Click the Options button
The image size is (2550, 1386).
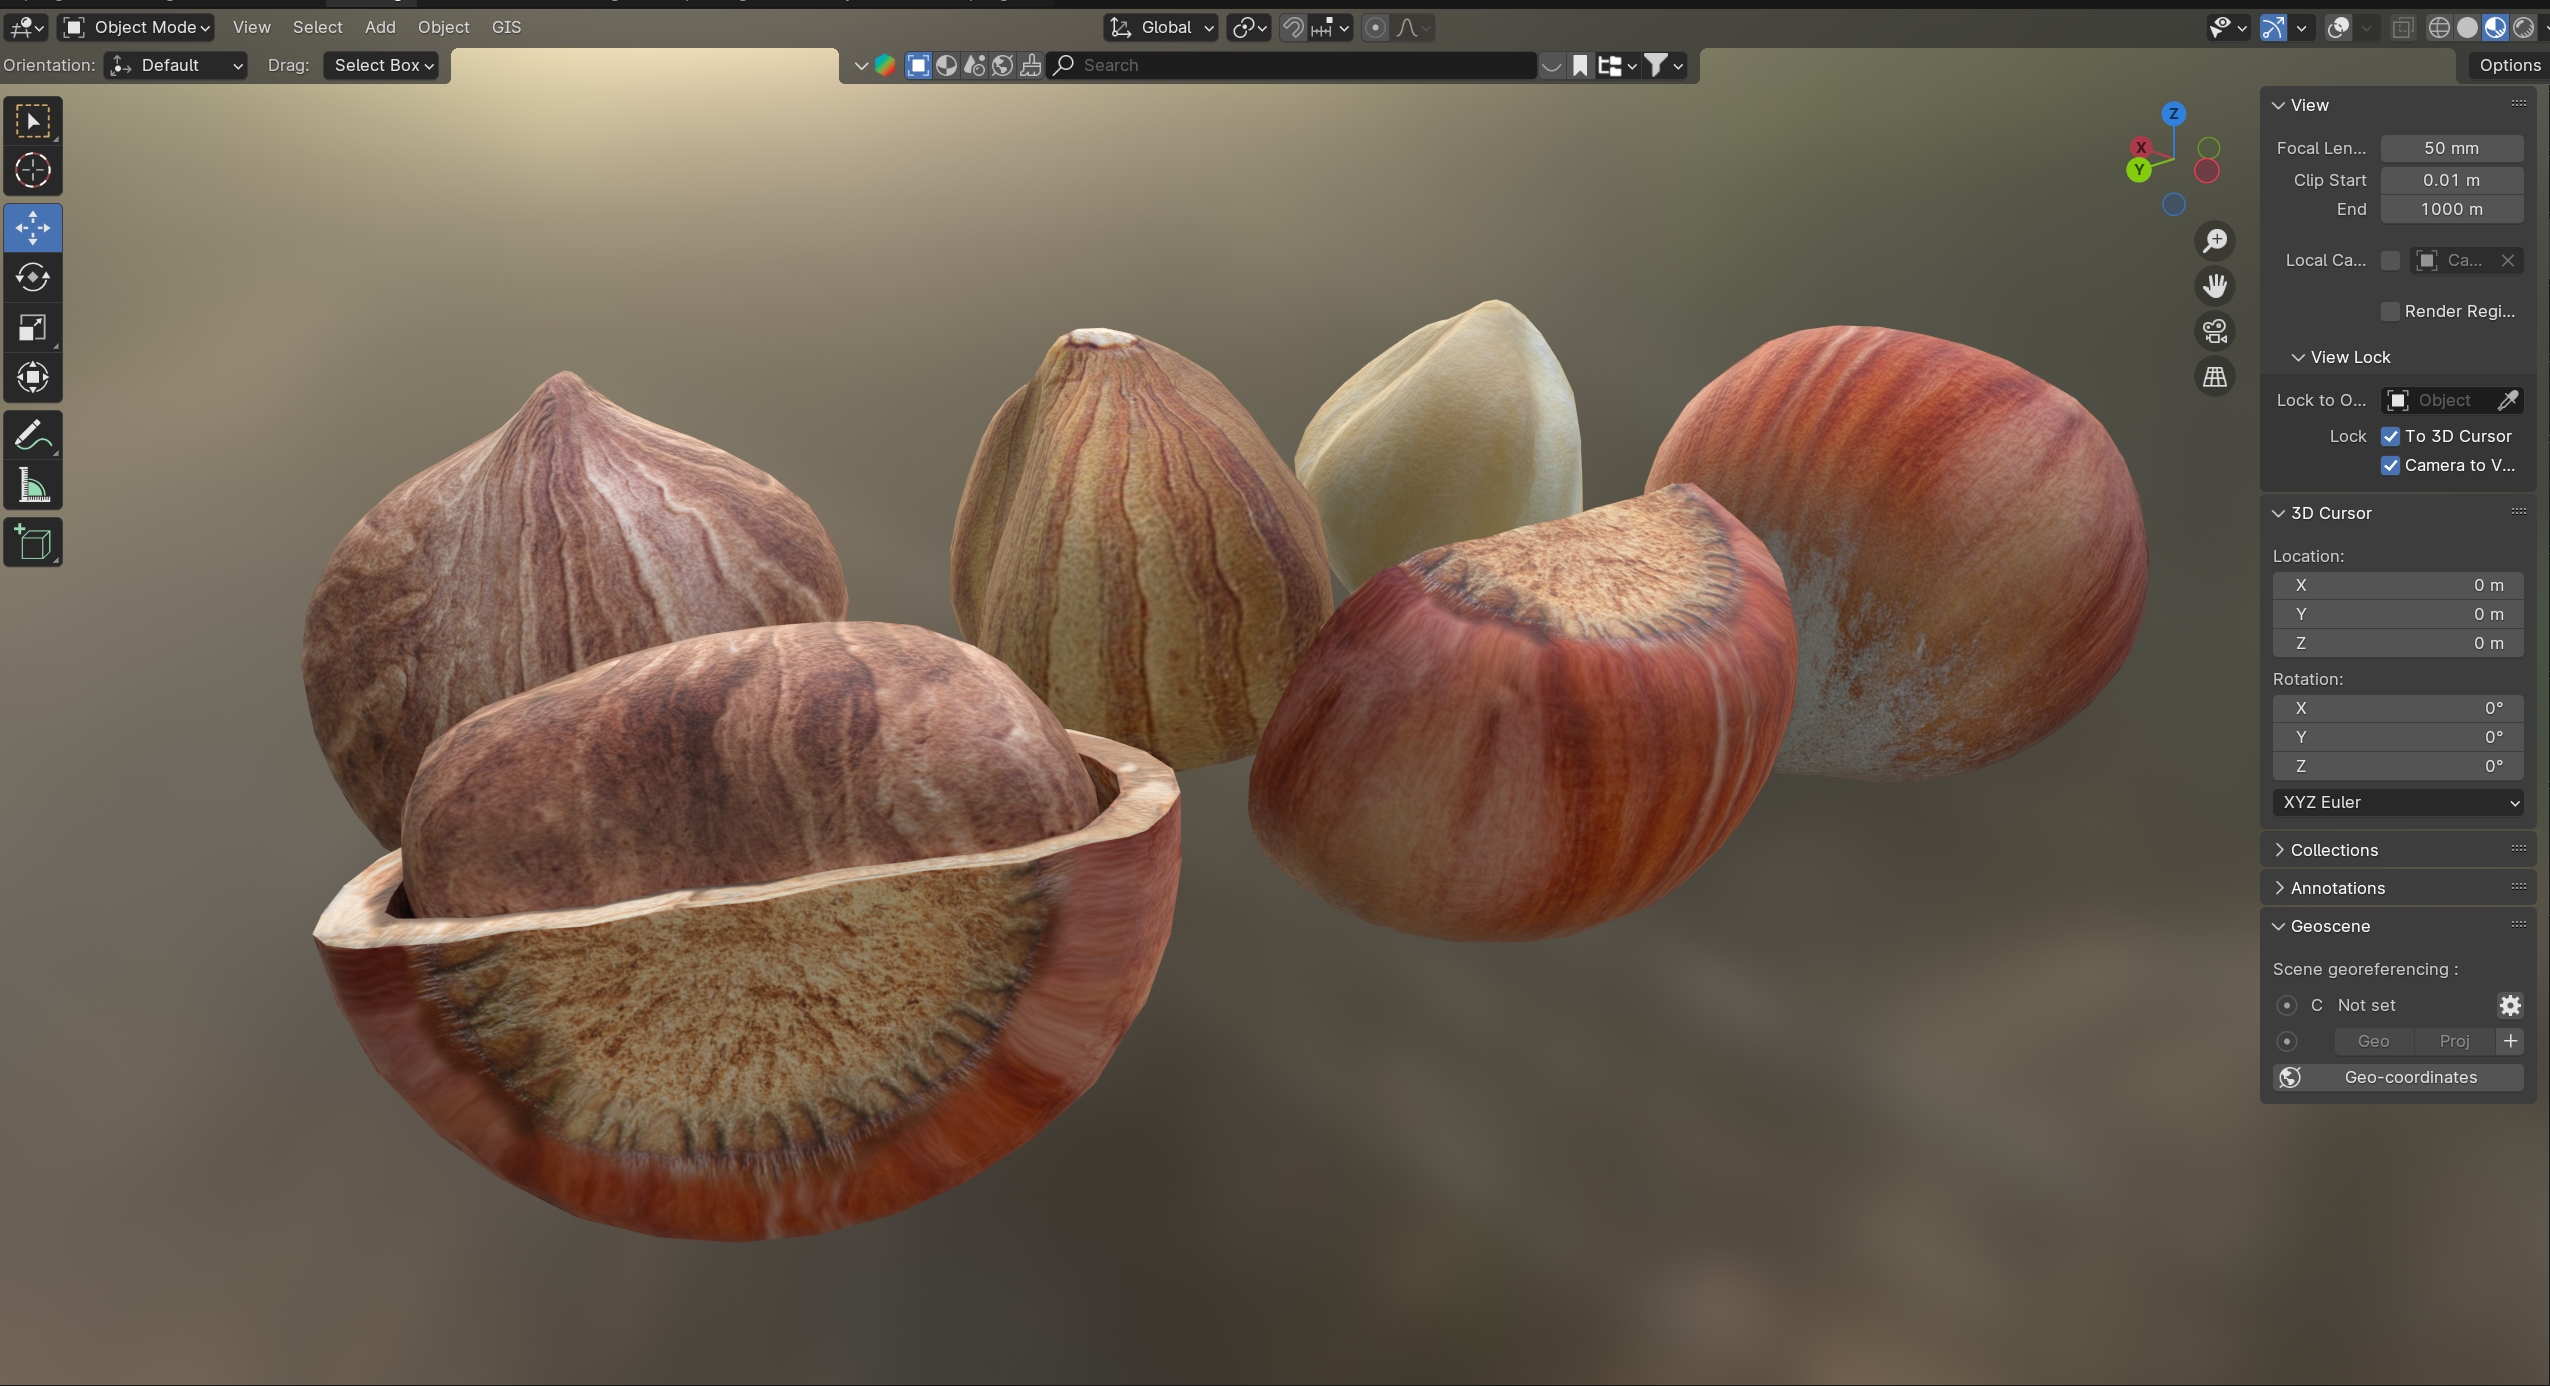tap(2509, 65)
